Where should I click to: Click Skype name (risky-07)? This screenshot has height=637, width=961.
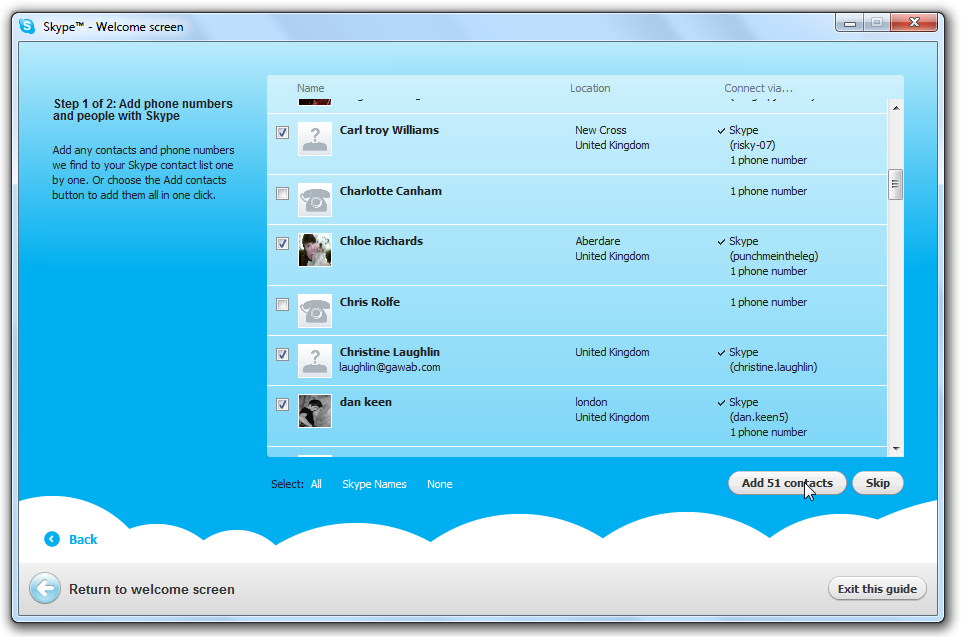tap(753, 145)
